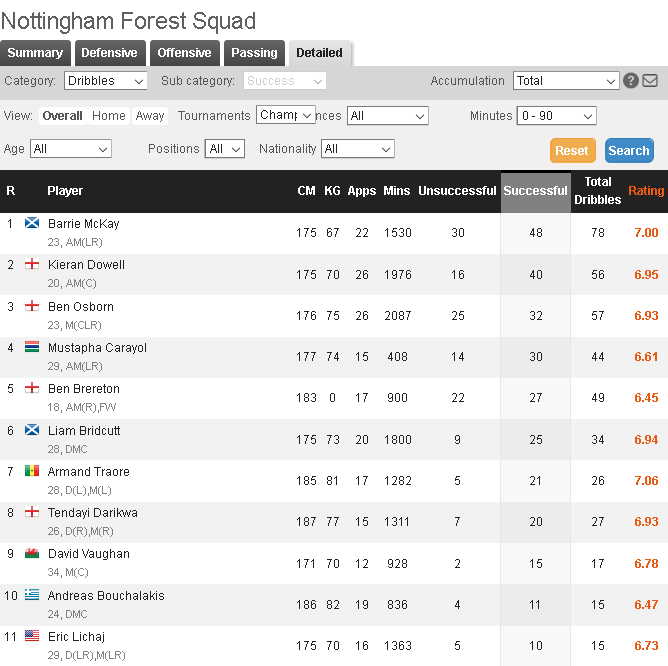Click Andreas Bouchalakis's Greece flag icon
The height and width of the screenshot is (666, 668).
[32, 596]
